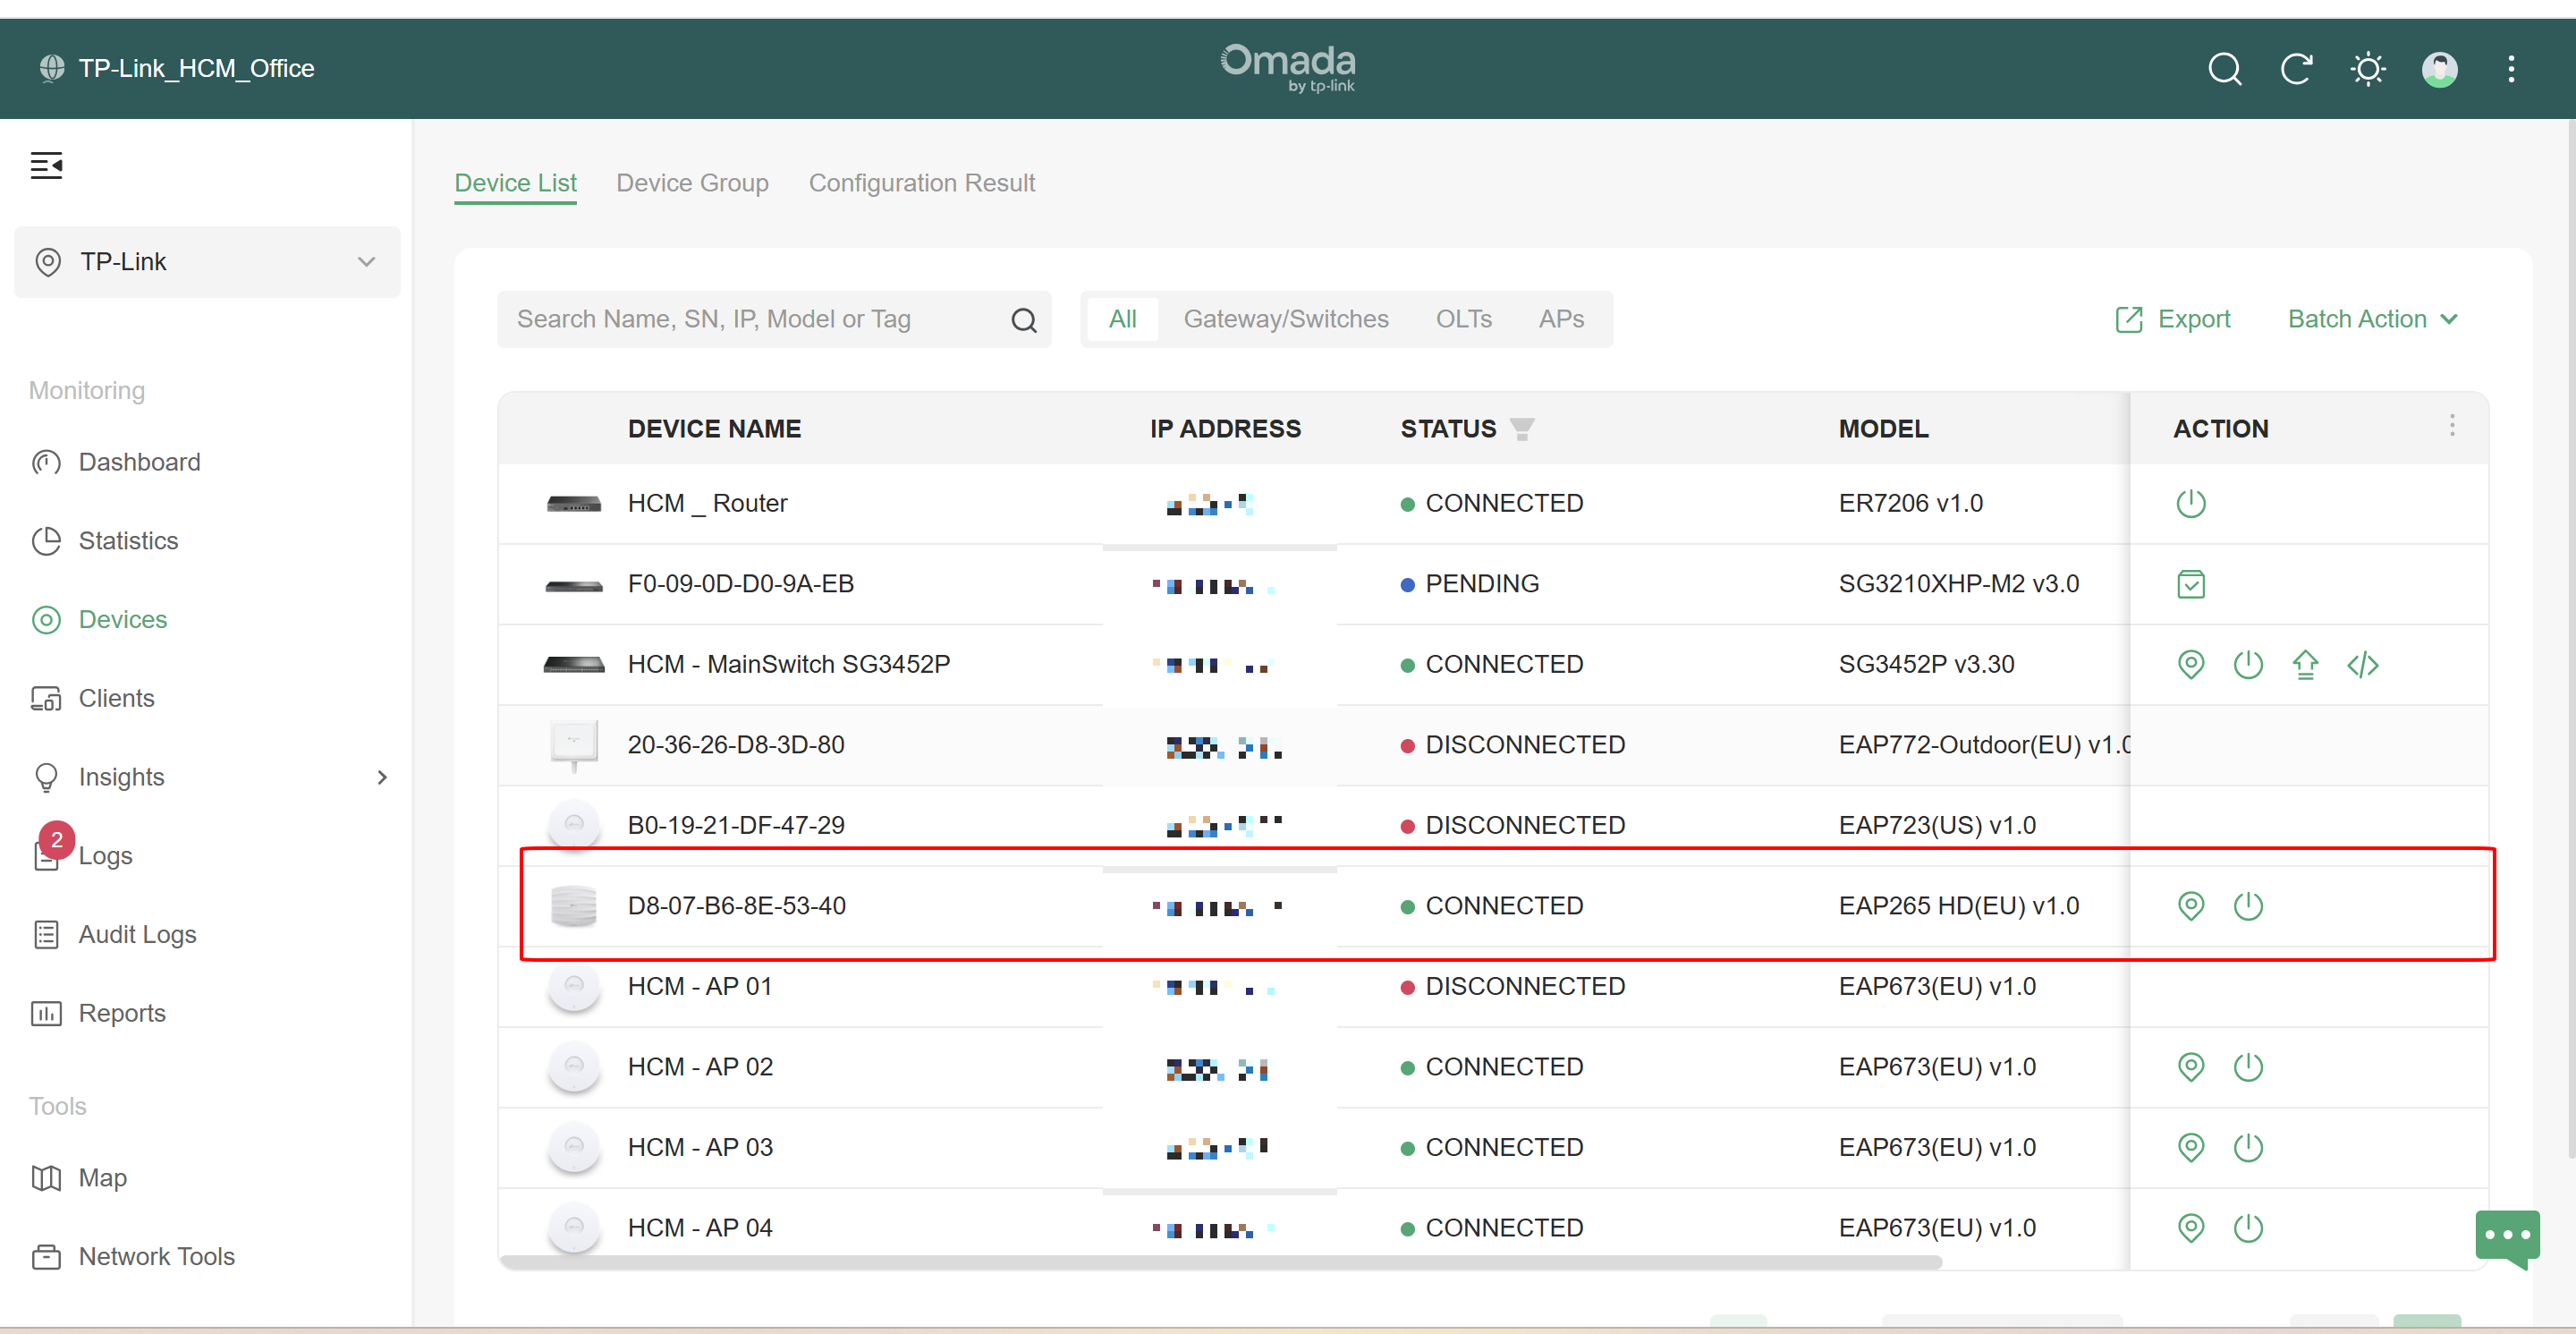The height and width of the screenshot is (1334, 2576).
Task: Click the global search magnifier icon
Action: (2224, 69)
